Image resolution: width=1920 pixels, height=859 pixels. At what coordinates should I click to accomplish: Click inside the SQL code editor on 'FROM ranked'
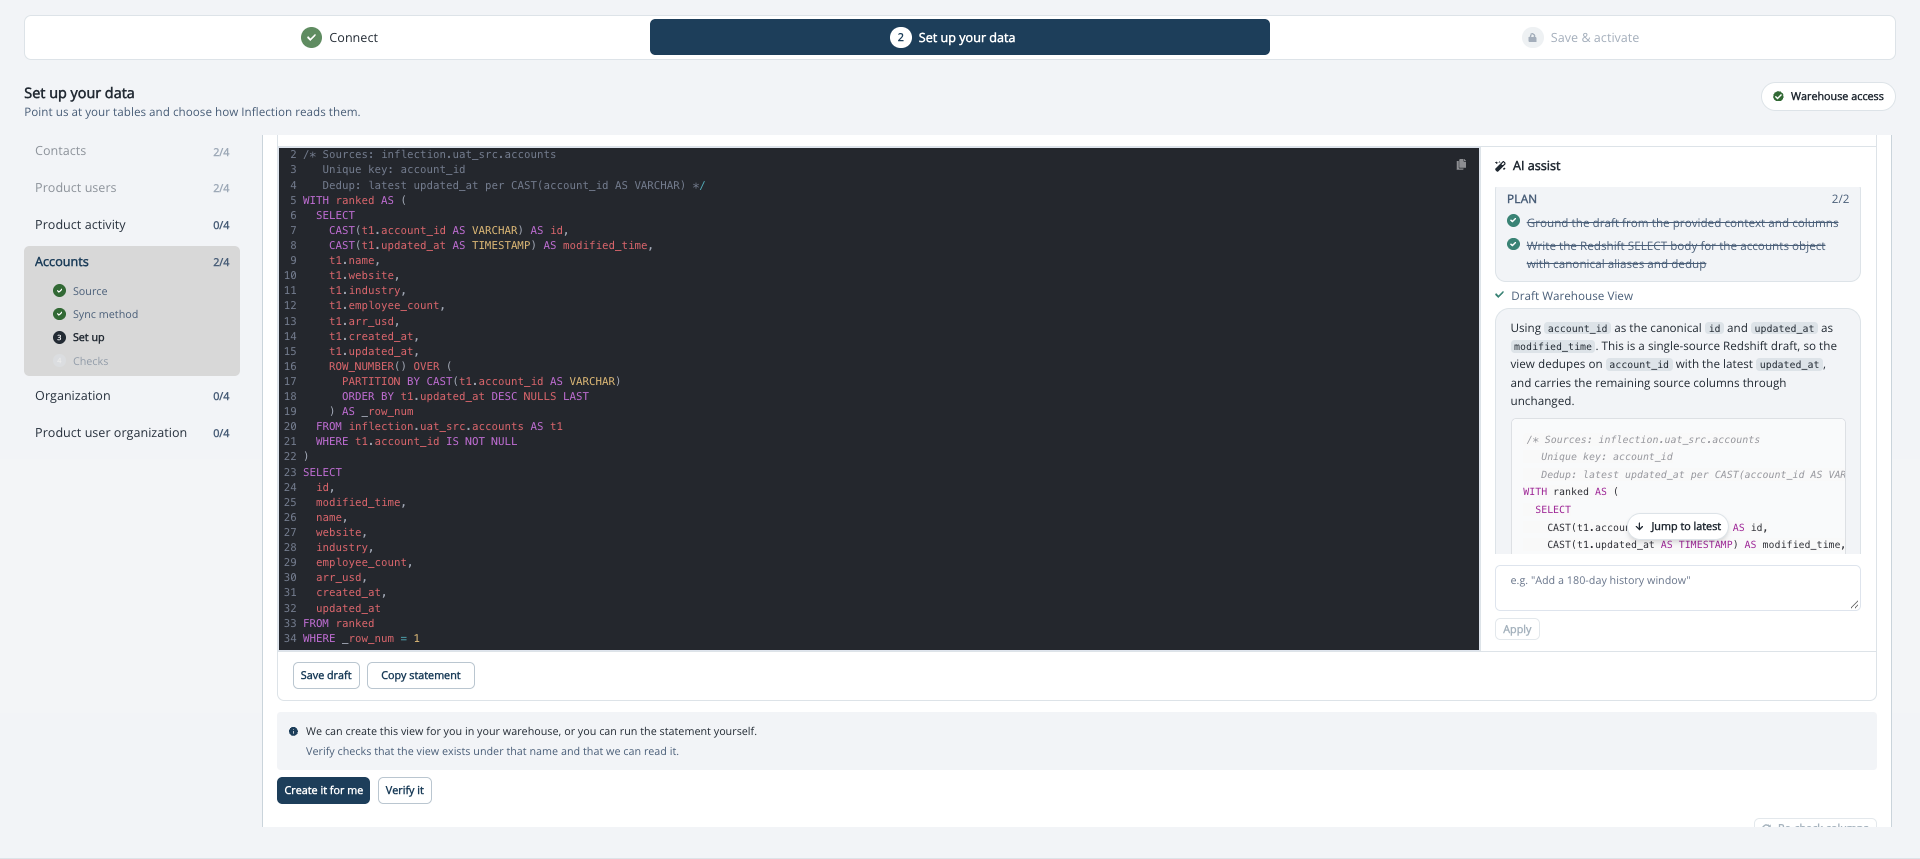339,623
